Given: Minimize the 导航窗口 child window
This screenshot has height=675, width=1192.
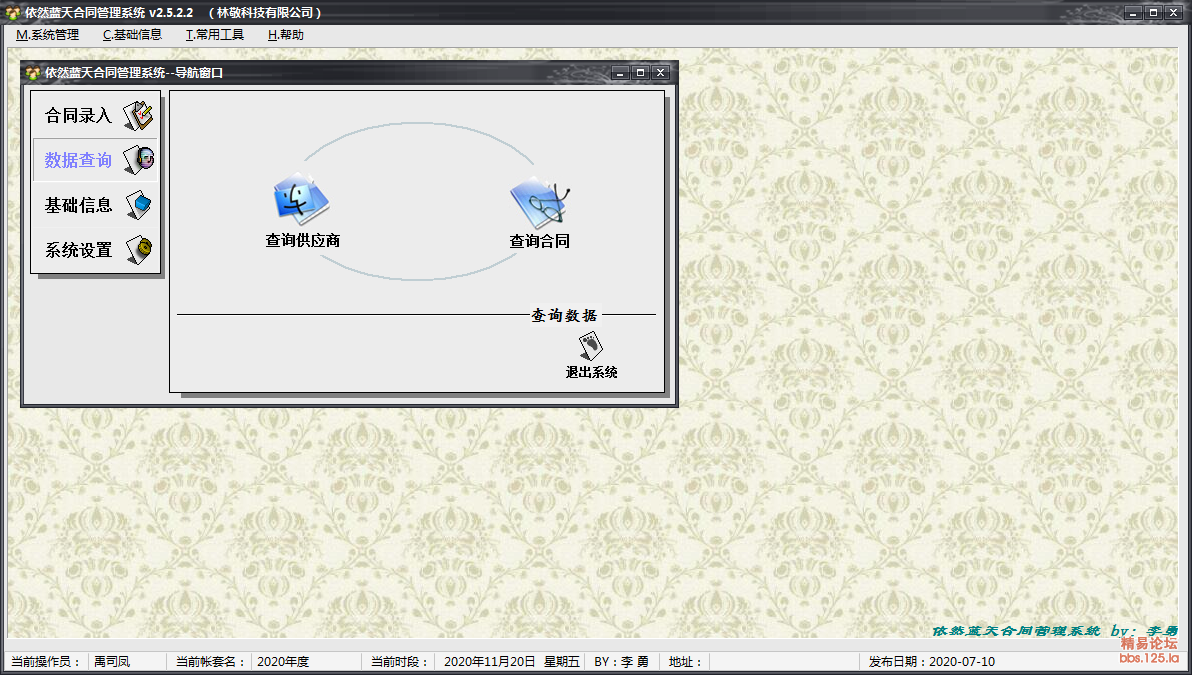Looking at the screenshot, I should (x=621, y=73).
